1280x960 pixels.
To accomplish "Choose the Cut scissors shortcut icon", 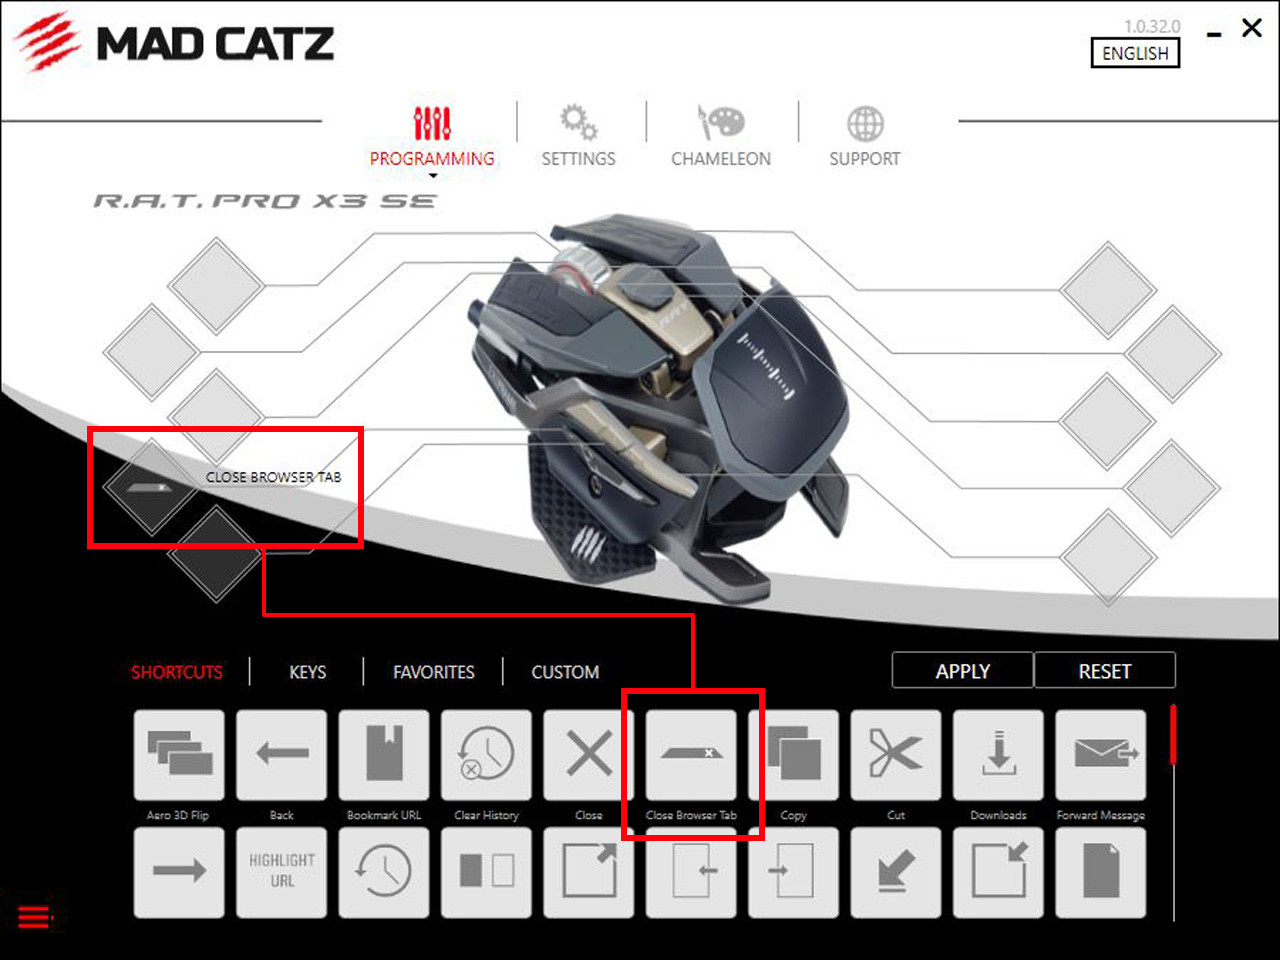I will (896, 755).
